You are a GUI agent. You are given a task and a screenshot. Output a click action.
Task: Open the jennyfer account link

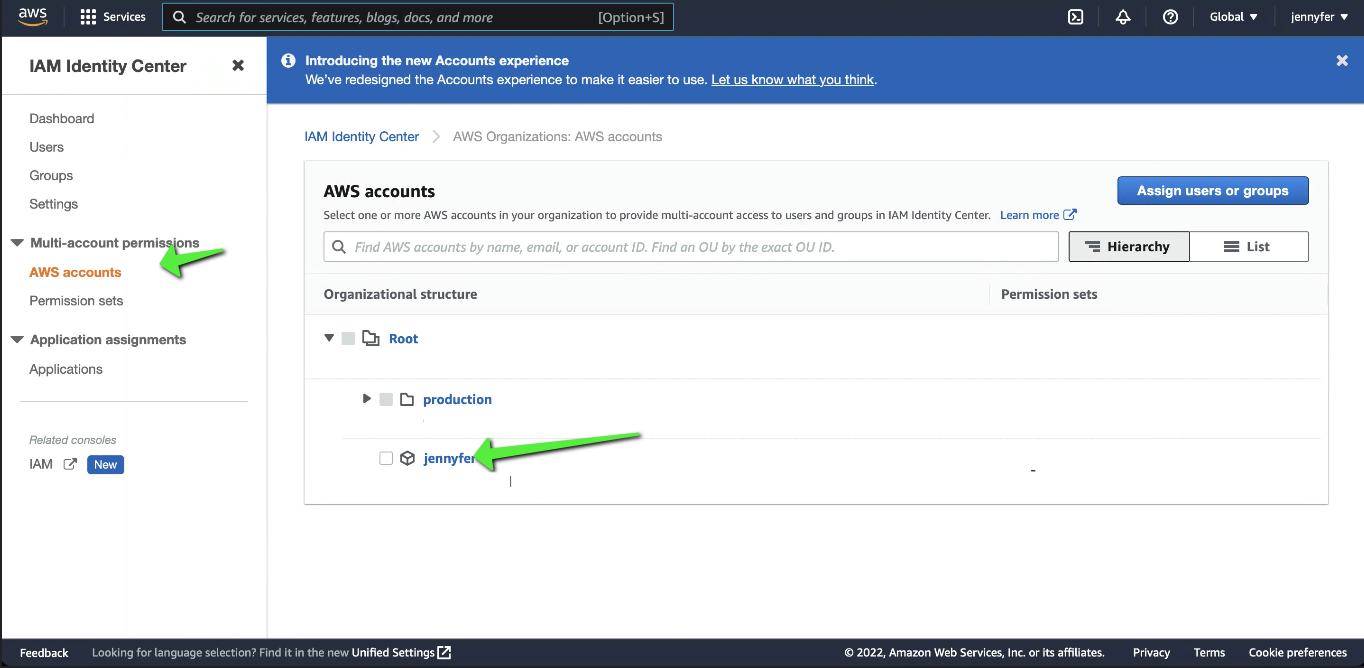pyautogui.click(x=450, y=459)
